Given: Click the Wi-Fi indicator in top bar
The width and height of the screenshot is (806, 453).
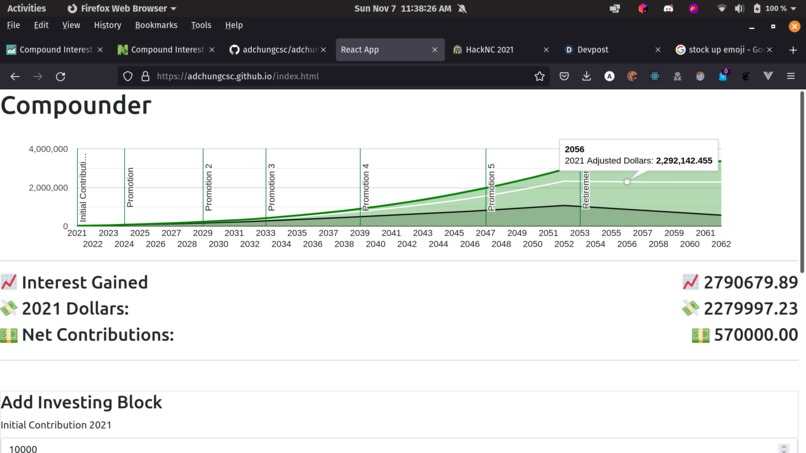Looking at the screenshot, I should point(721,8).
